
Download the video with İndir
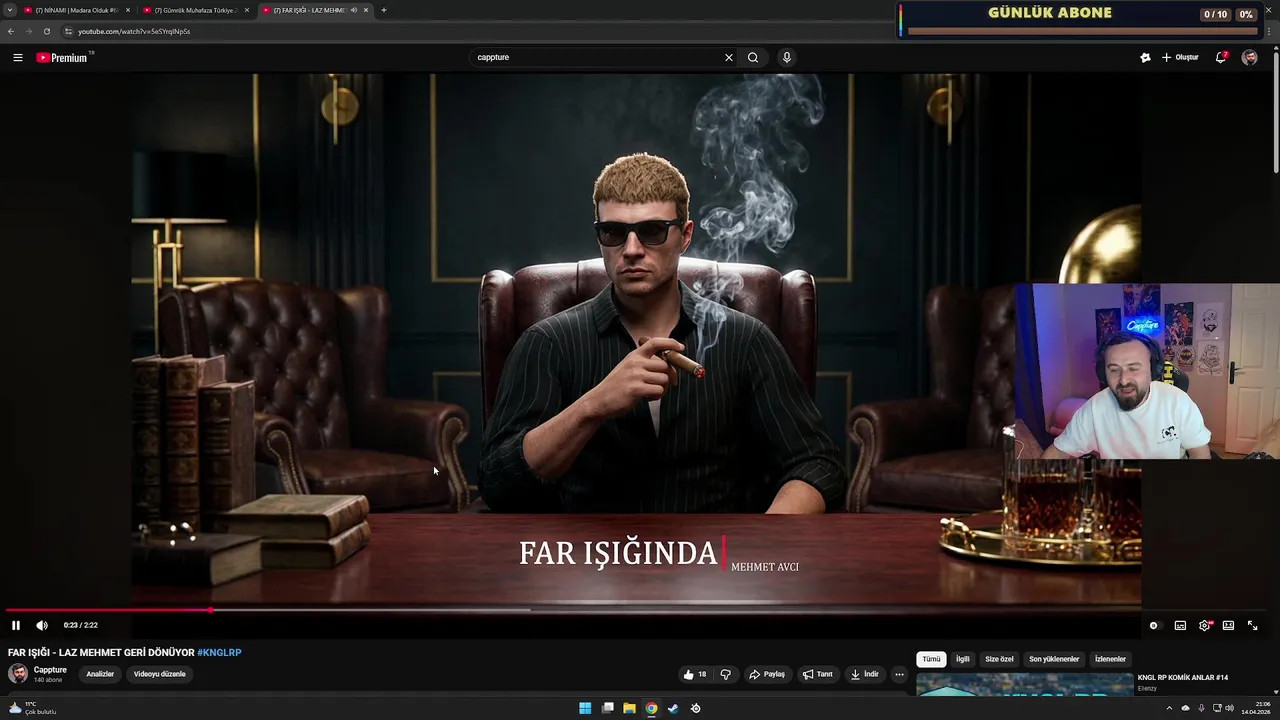click(865, 674)
